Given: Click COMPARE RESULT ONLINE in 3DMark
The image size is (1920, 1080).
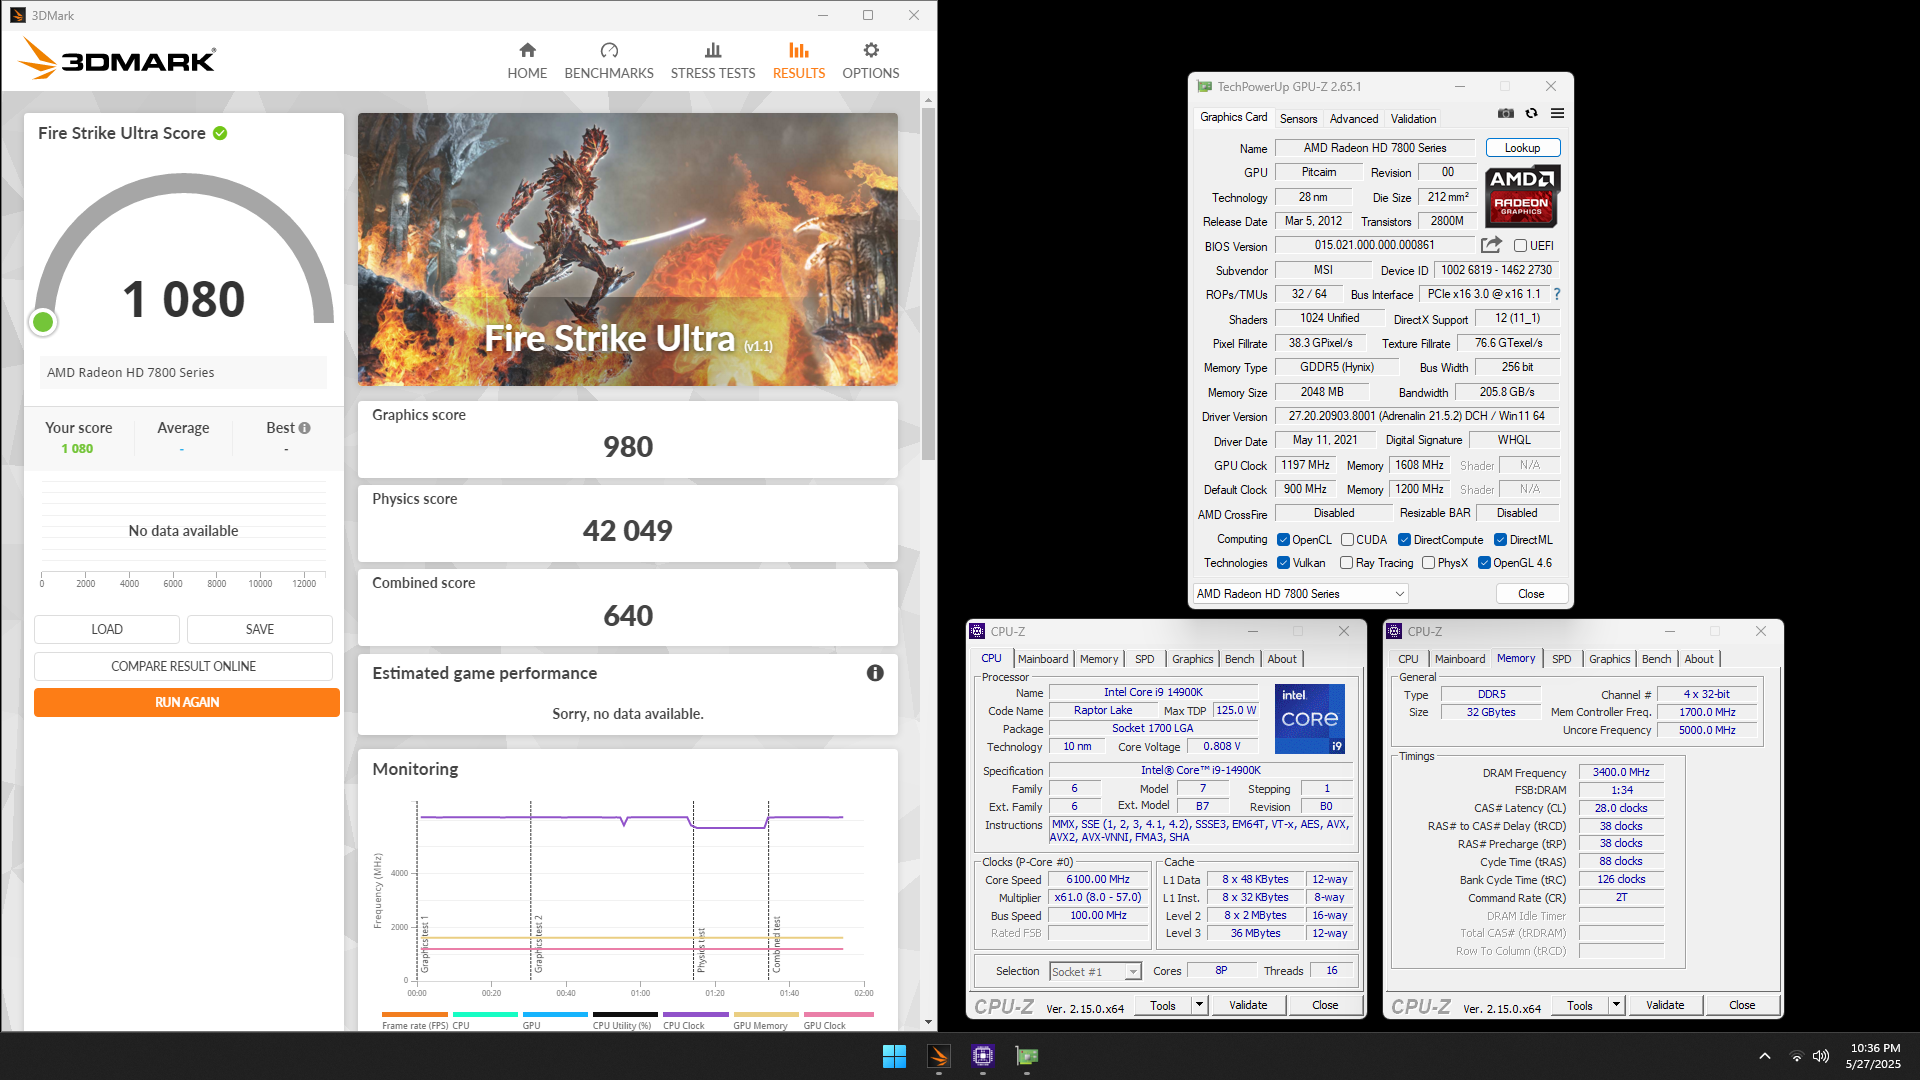Looking at the screenshot, I should [x=183, y=666].
